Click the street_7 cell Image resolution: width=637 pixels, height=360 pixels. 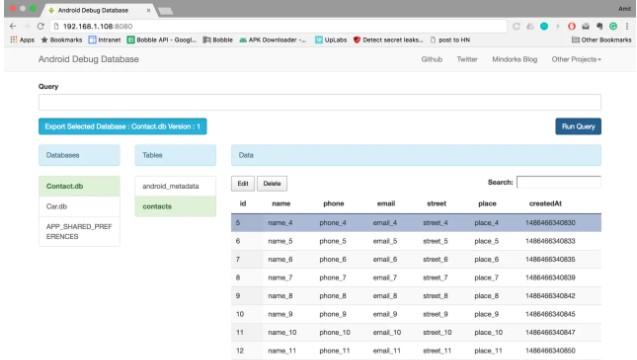pyautogui.click(x=435, y=278)
